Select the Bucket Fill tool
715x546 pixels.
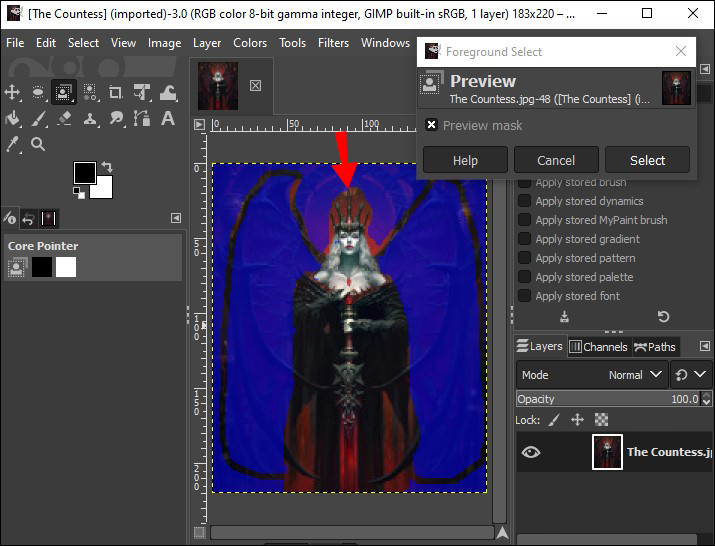click(13, 118)
